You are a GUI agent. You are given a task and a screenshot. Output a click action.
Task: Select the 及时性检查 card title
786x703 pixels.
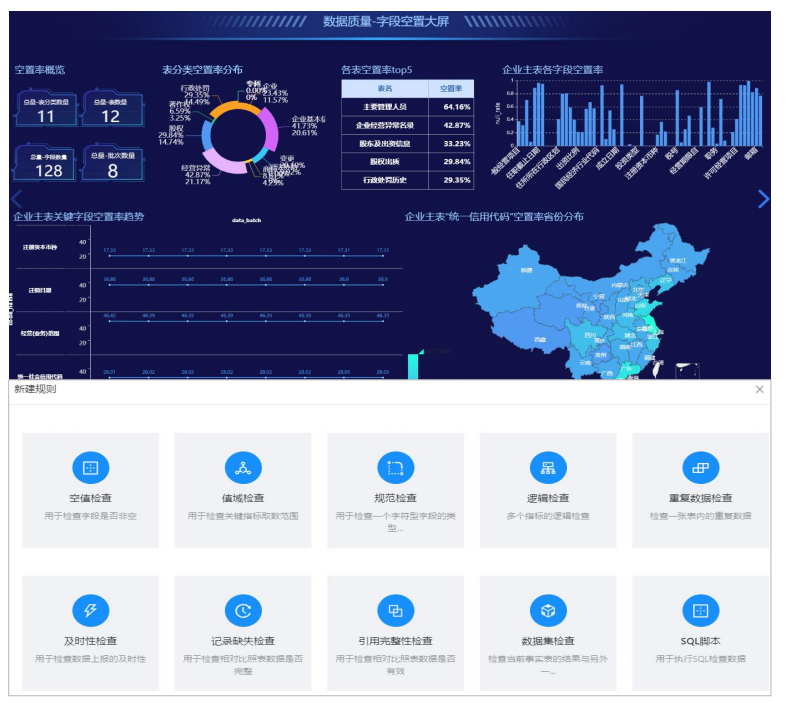[x=90, y=641]
